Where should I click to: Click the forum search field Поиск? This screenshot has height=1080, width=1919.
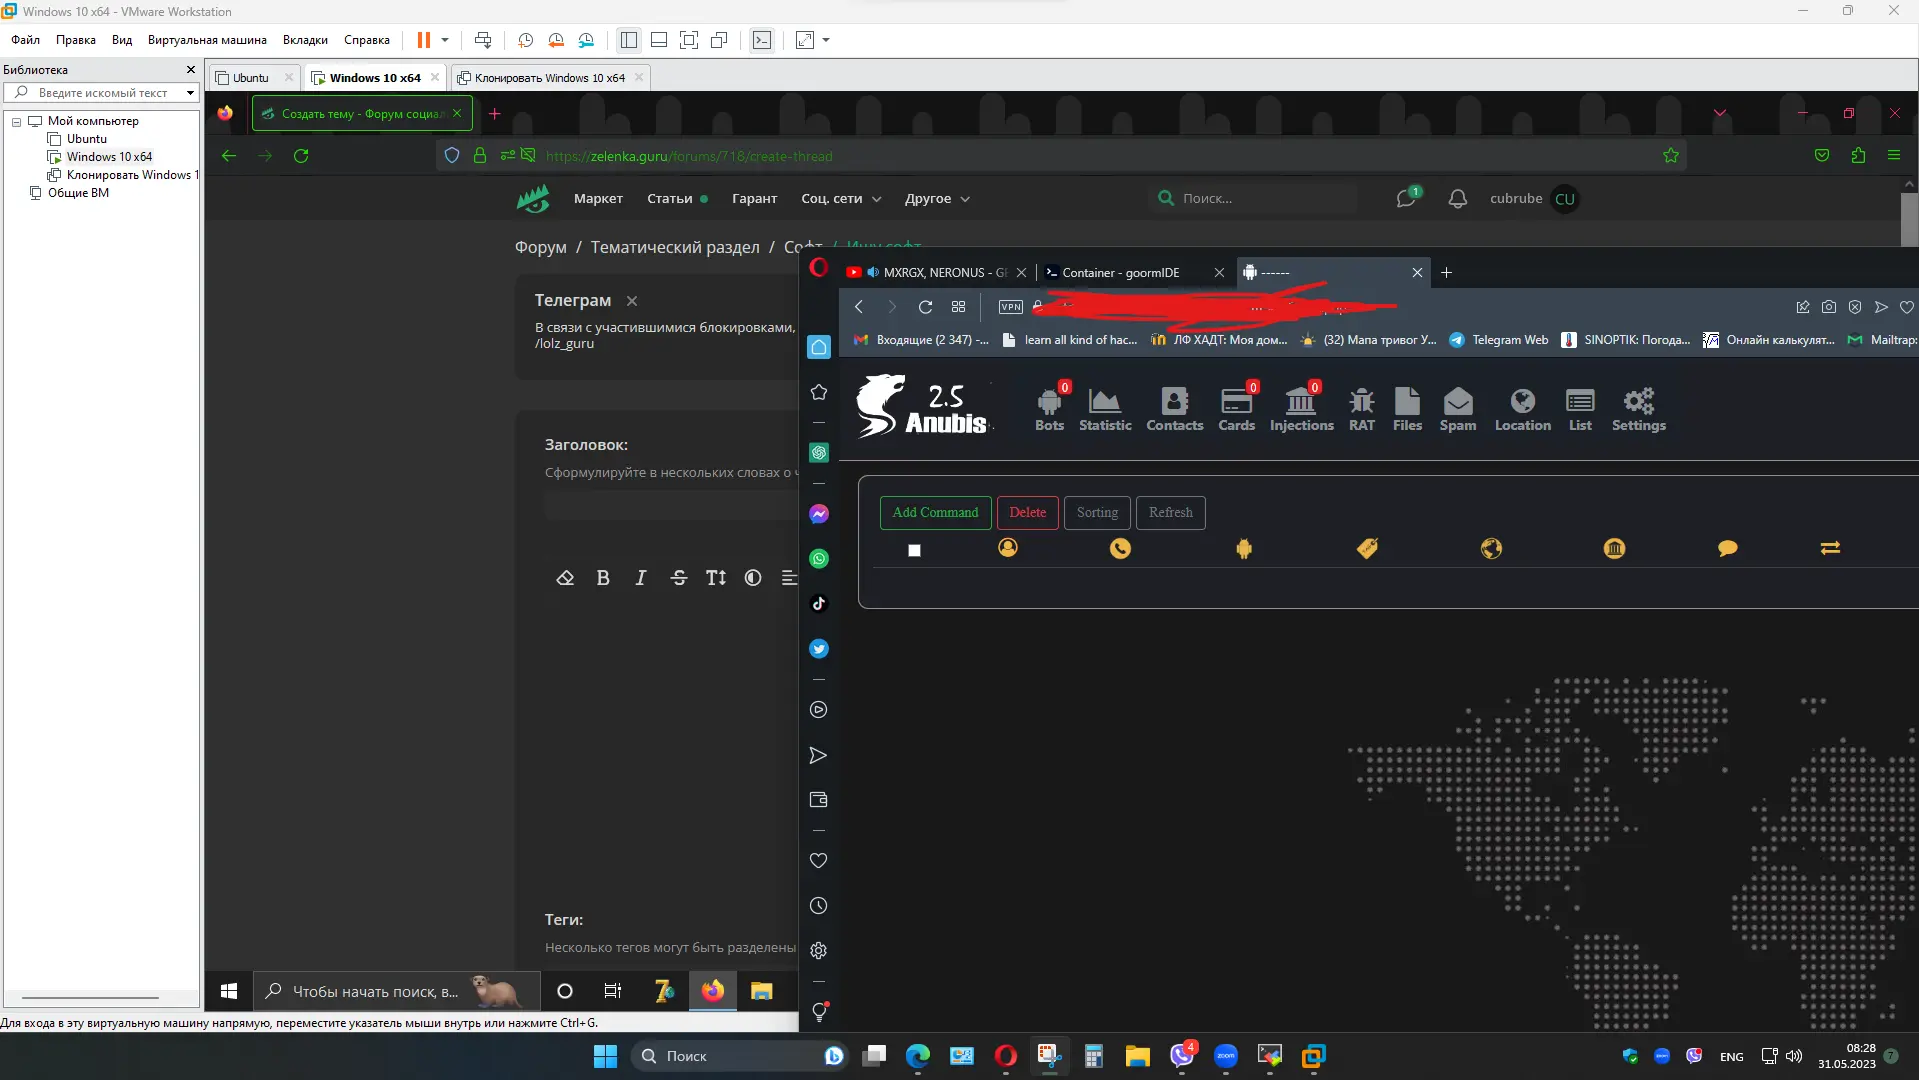point(1252,199)
